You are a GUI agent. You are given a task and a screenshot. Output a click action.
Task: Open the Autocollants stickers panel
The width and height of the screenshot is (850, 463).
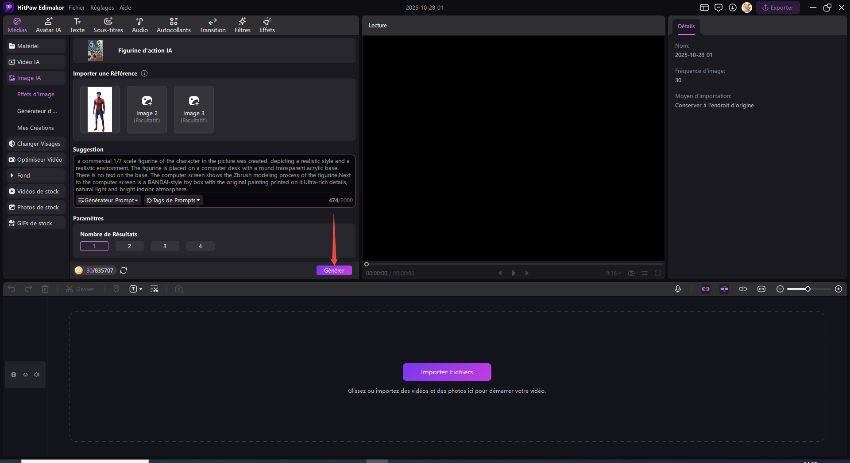(174, 24)
